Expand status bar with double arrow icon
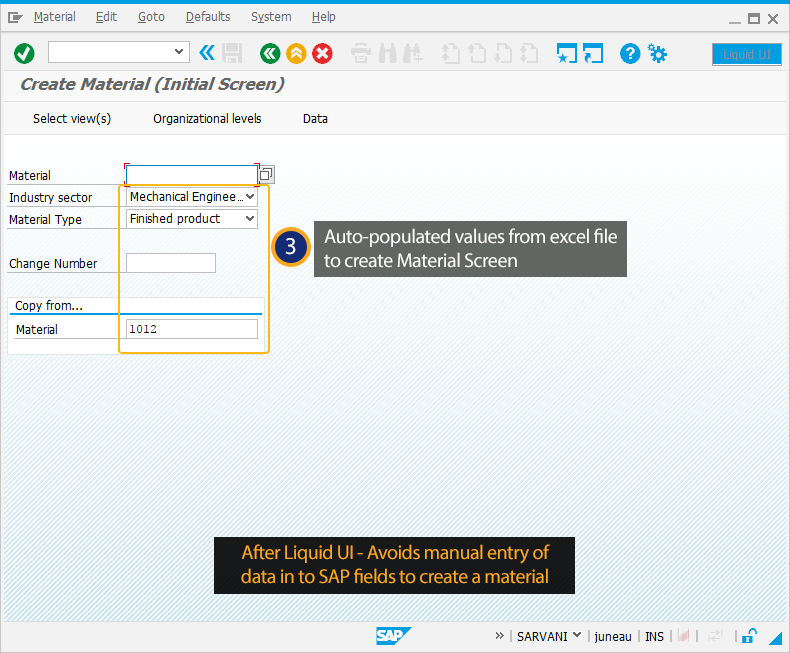The width and height of the screenshot is (790, 653). pos(499,636)
